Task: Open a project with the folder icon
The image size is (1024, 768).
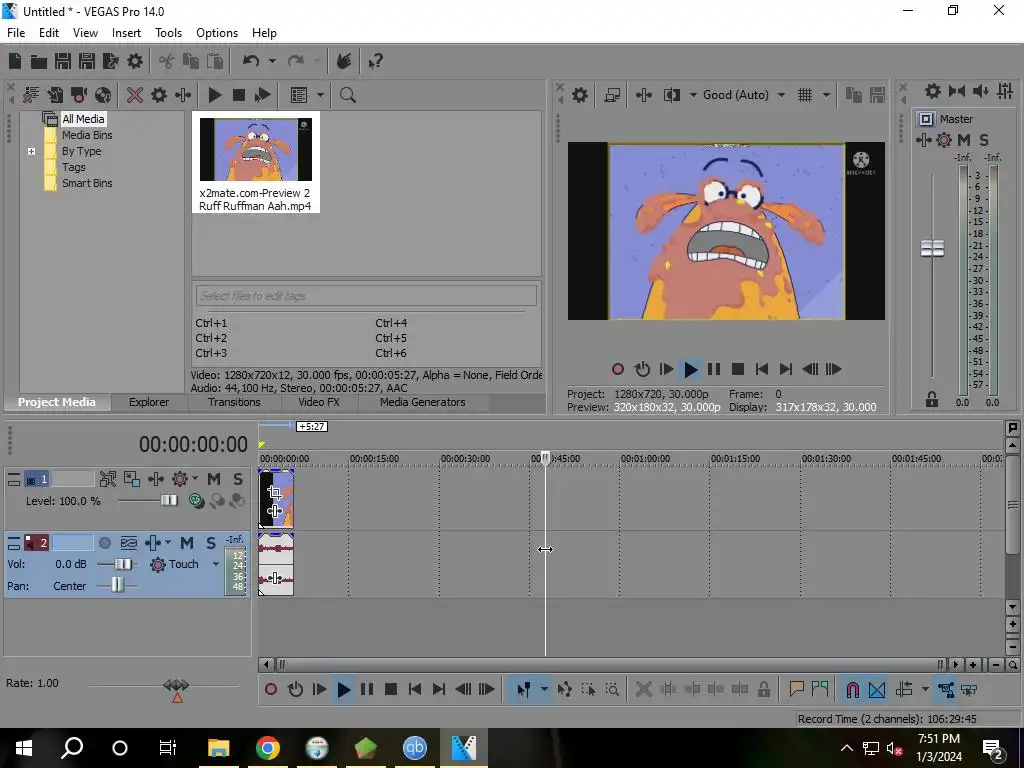Action: click(39, 61)
